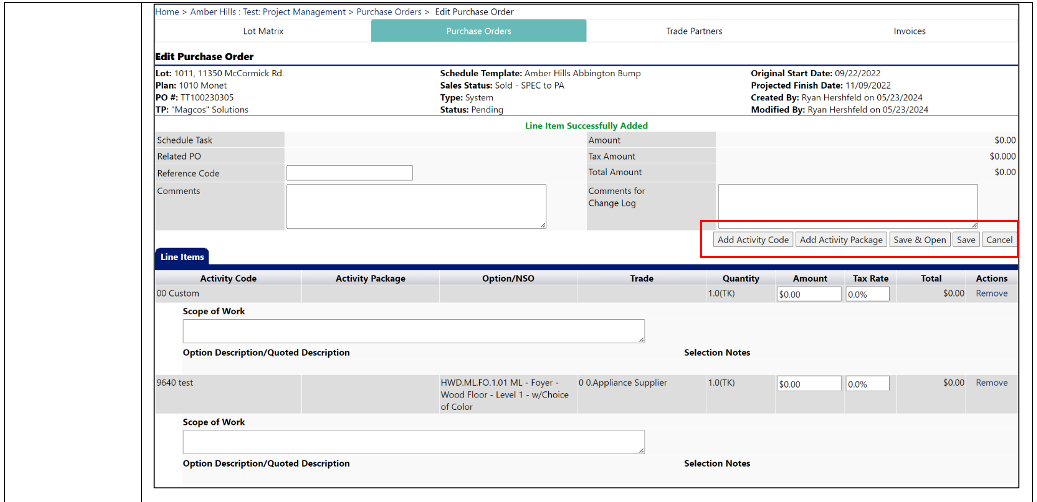Click the Tax Rate column header
The image size is (1037, 502).
(869, 278)
